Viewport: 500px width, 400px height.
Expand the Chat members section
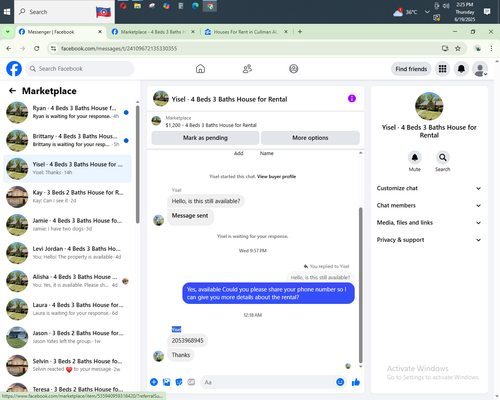click(x=429, y=205)
